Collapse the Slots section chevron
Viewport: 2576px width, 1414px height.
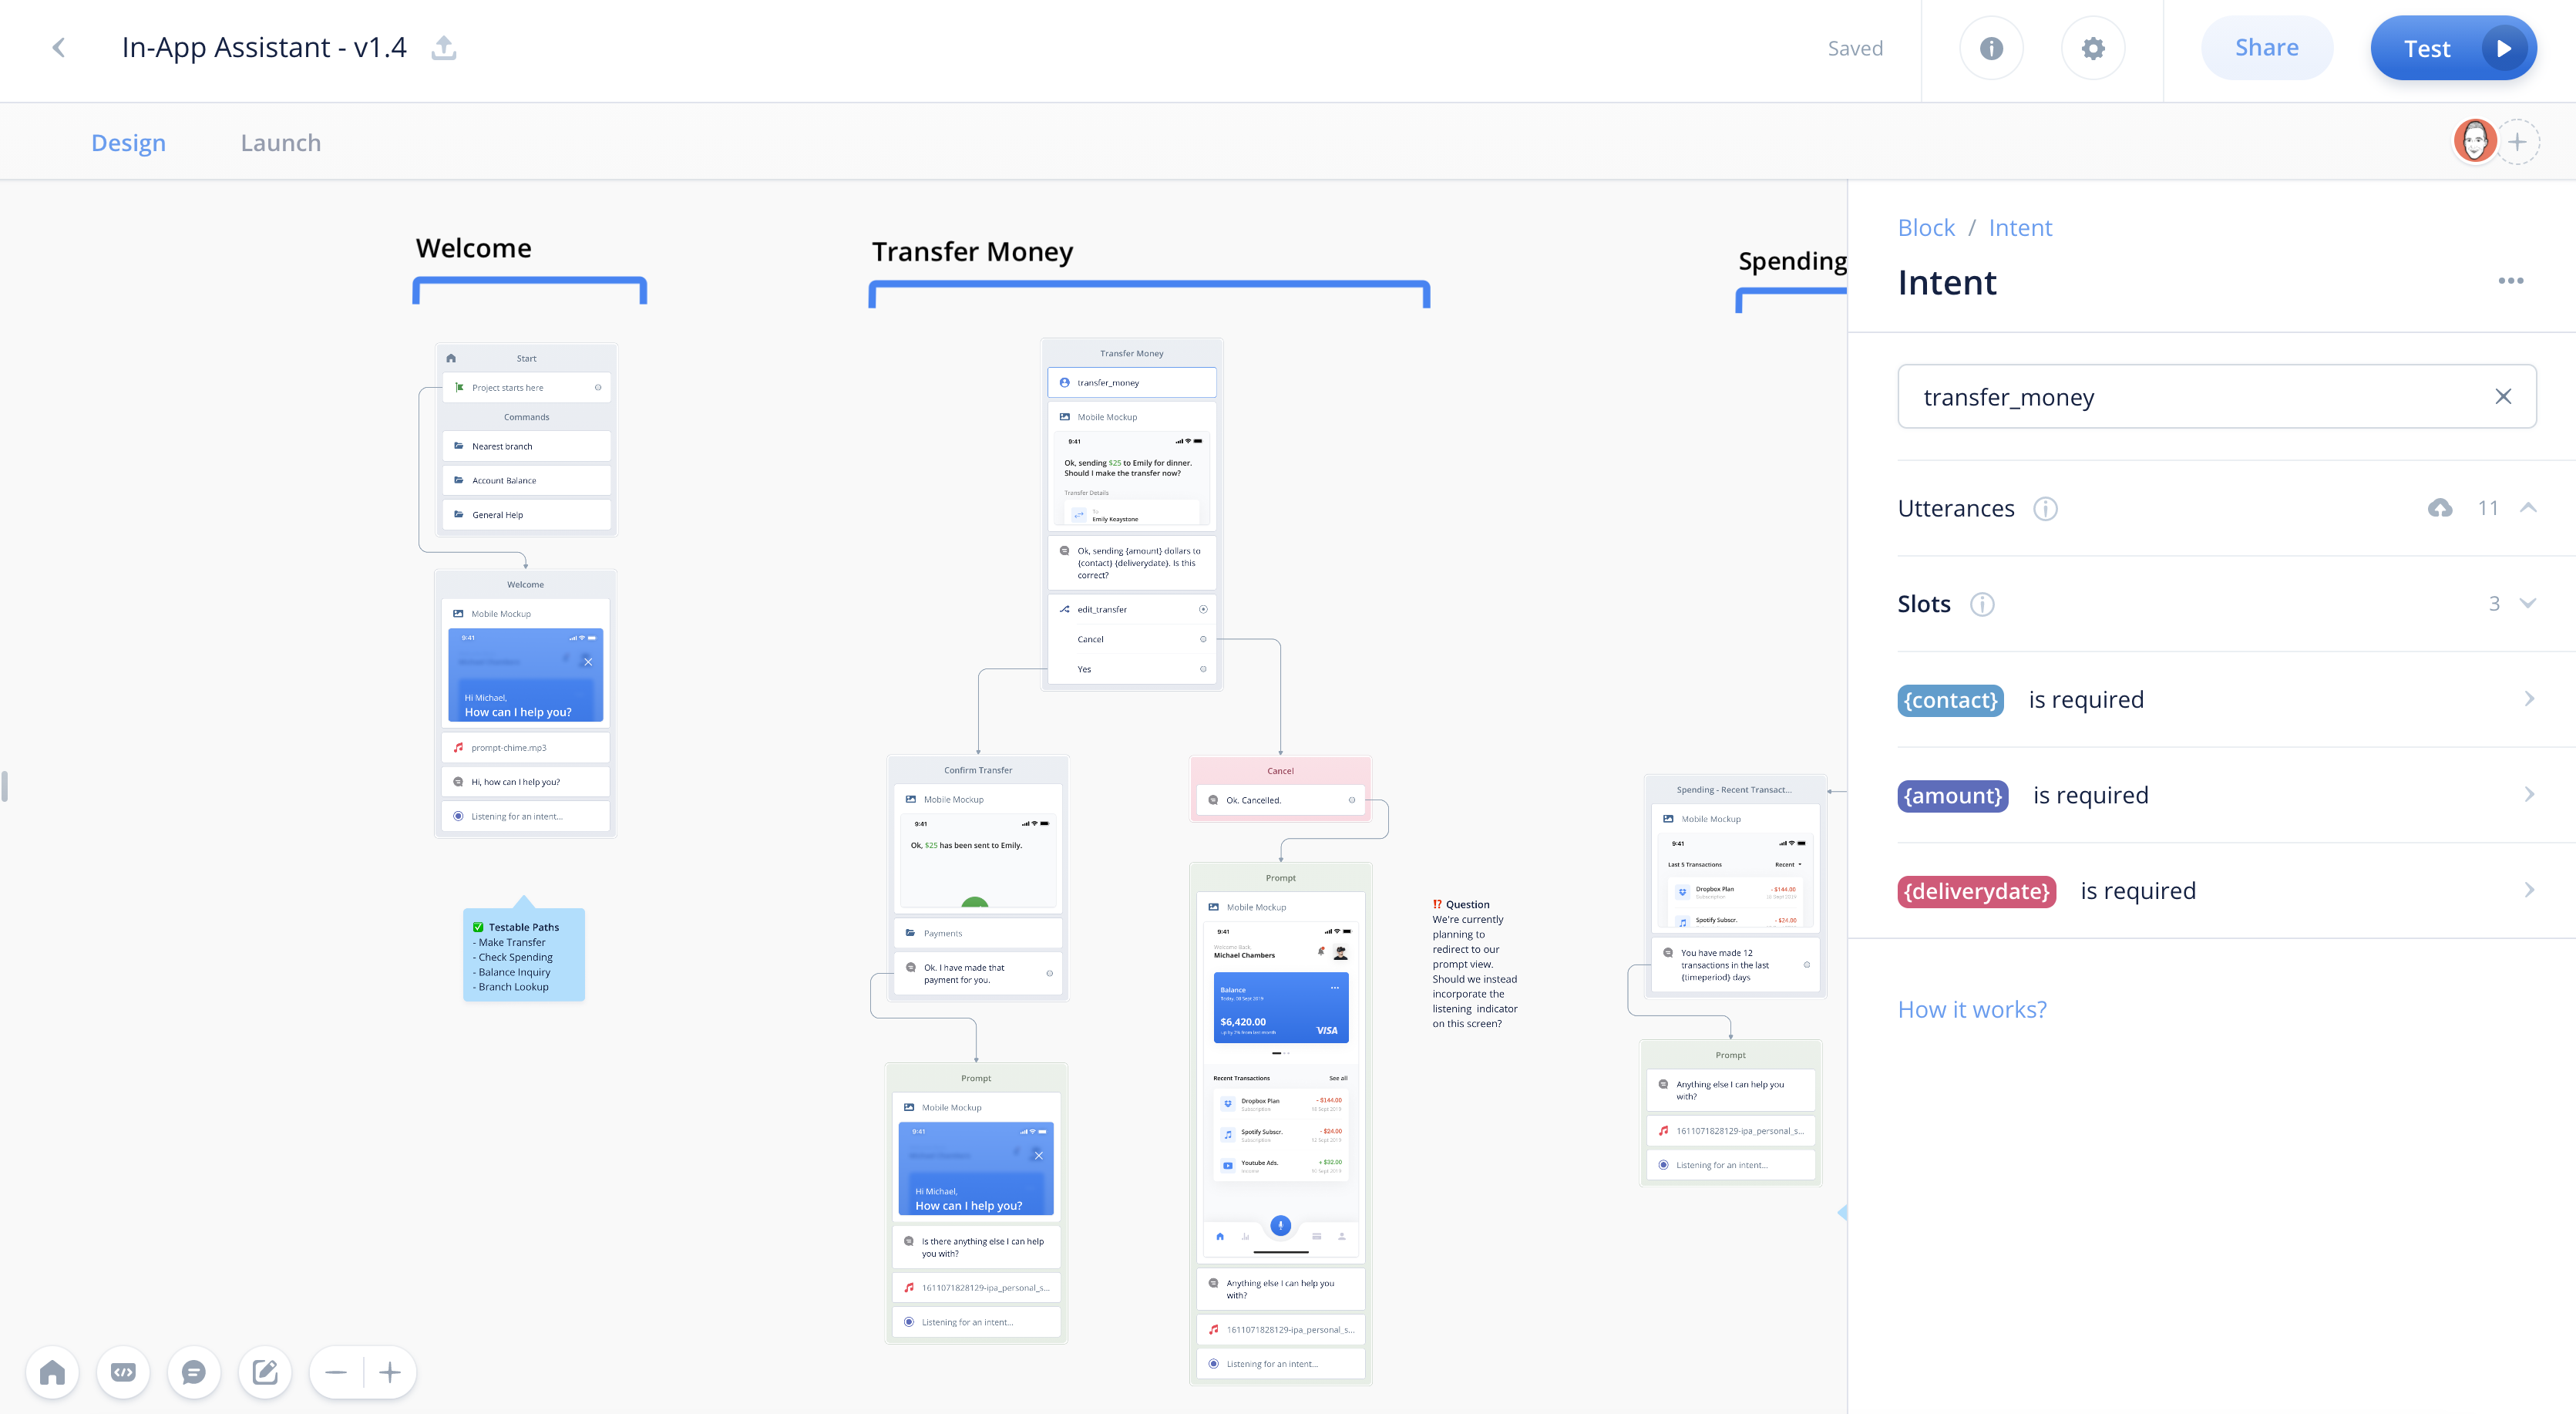click(x=2529, y=603)
